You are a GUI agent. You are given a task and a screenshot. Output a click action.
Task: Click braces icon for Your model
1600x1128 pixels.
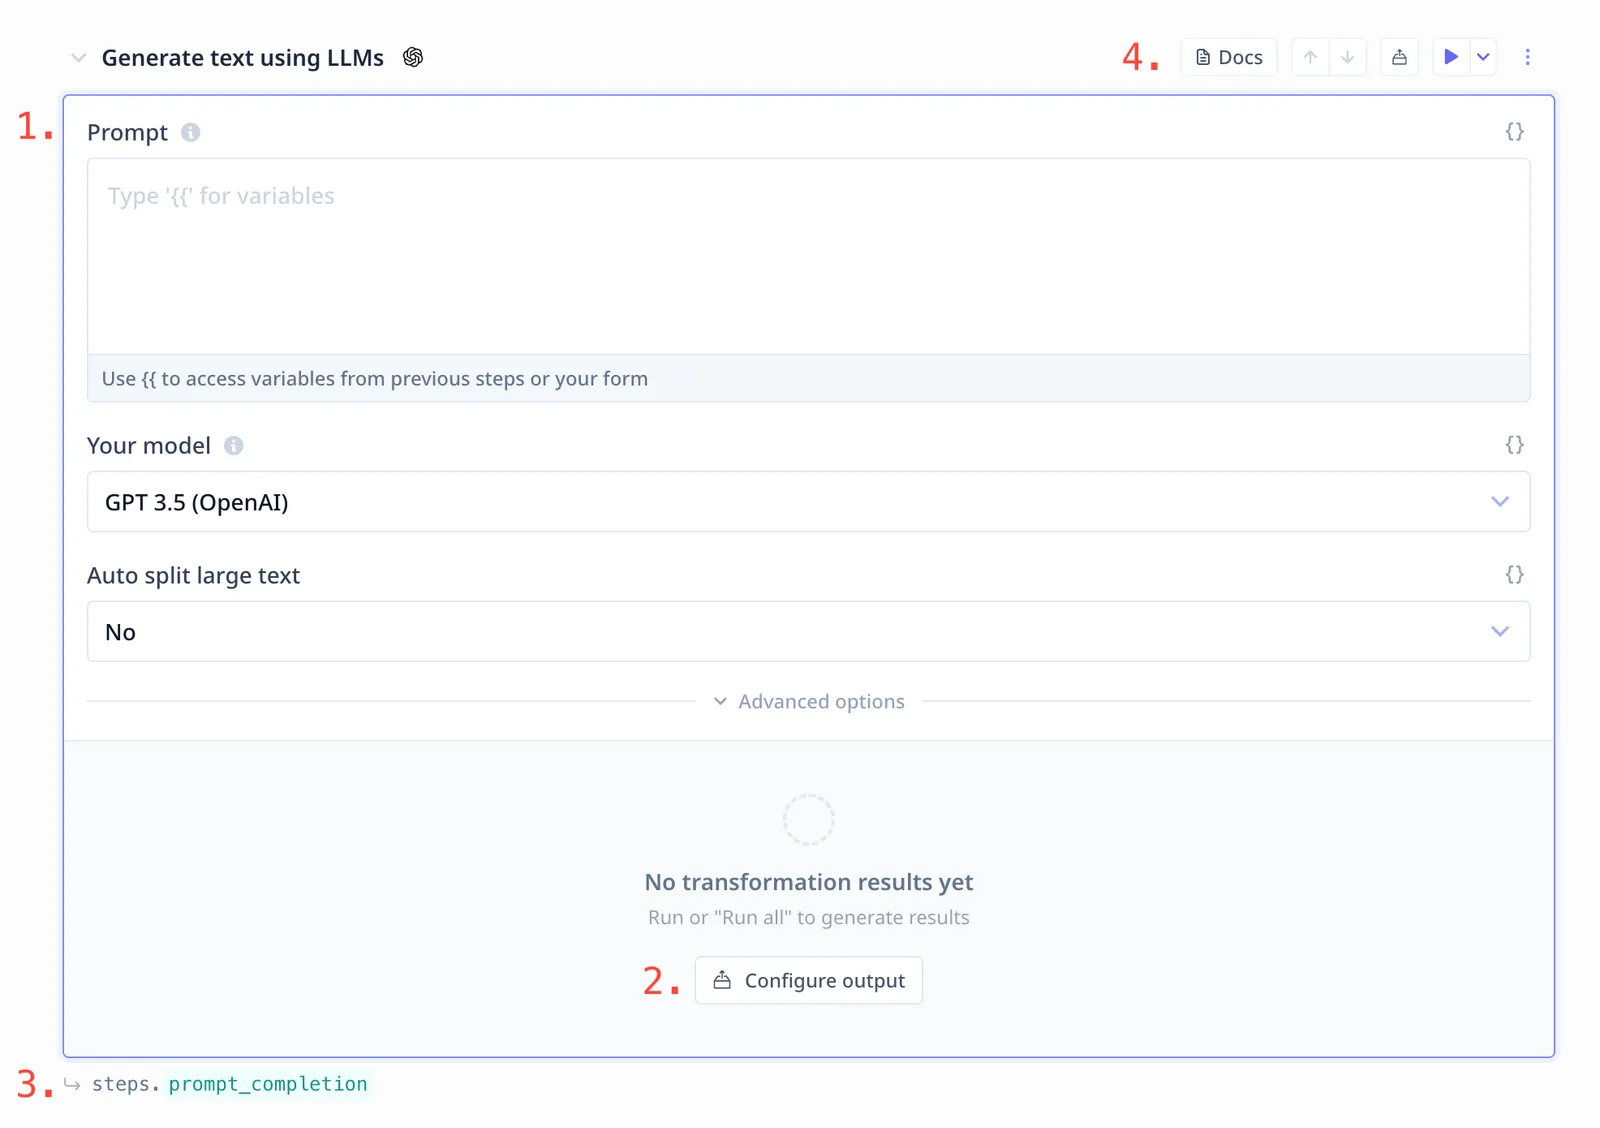tap(1514, 445)
